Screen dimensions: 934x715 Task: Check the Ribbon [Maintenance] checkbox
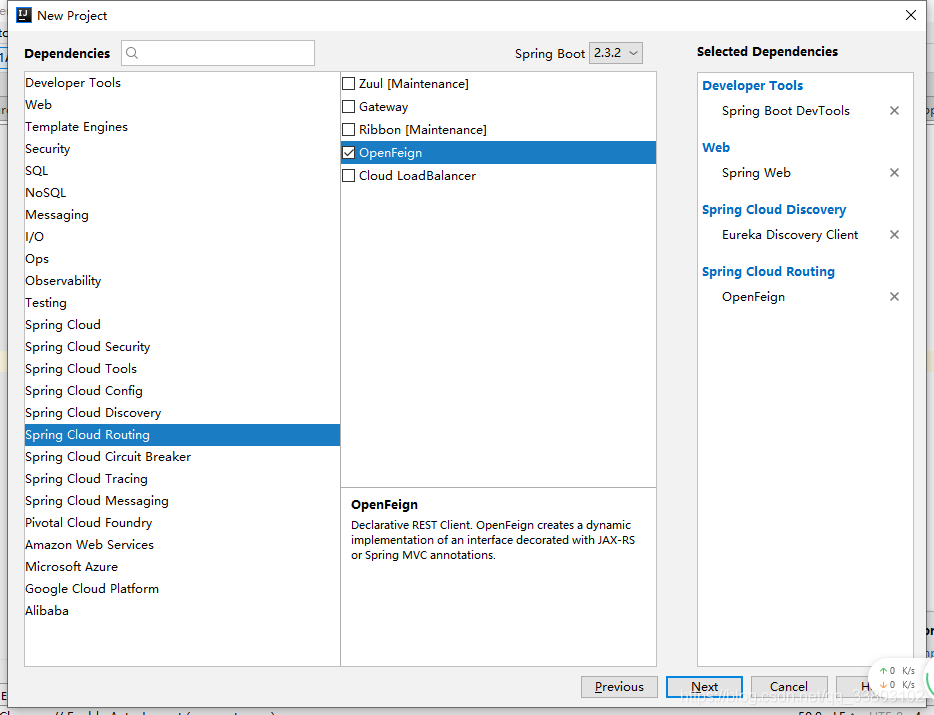tap(348, 130)
